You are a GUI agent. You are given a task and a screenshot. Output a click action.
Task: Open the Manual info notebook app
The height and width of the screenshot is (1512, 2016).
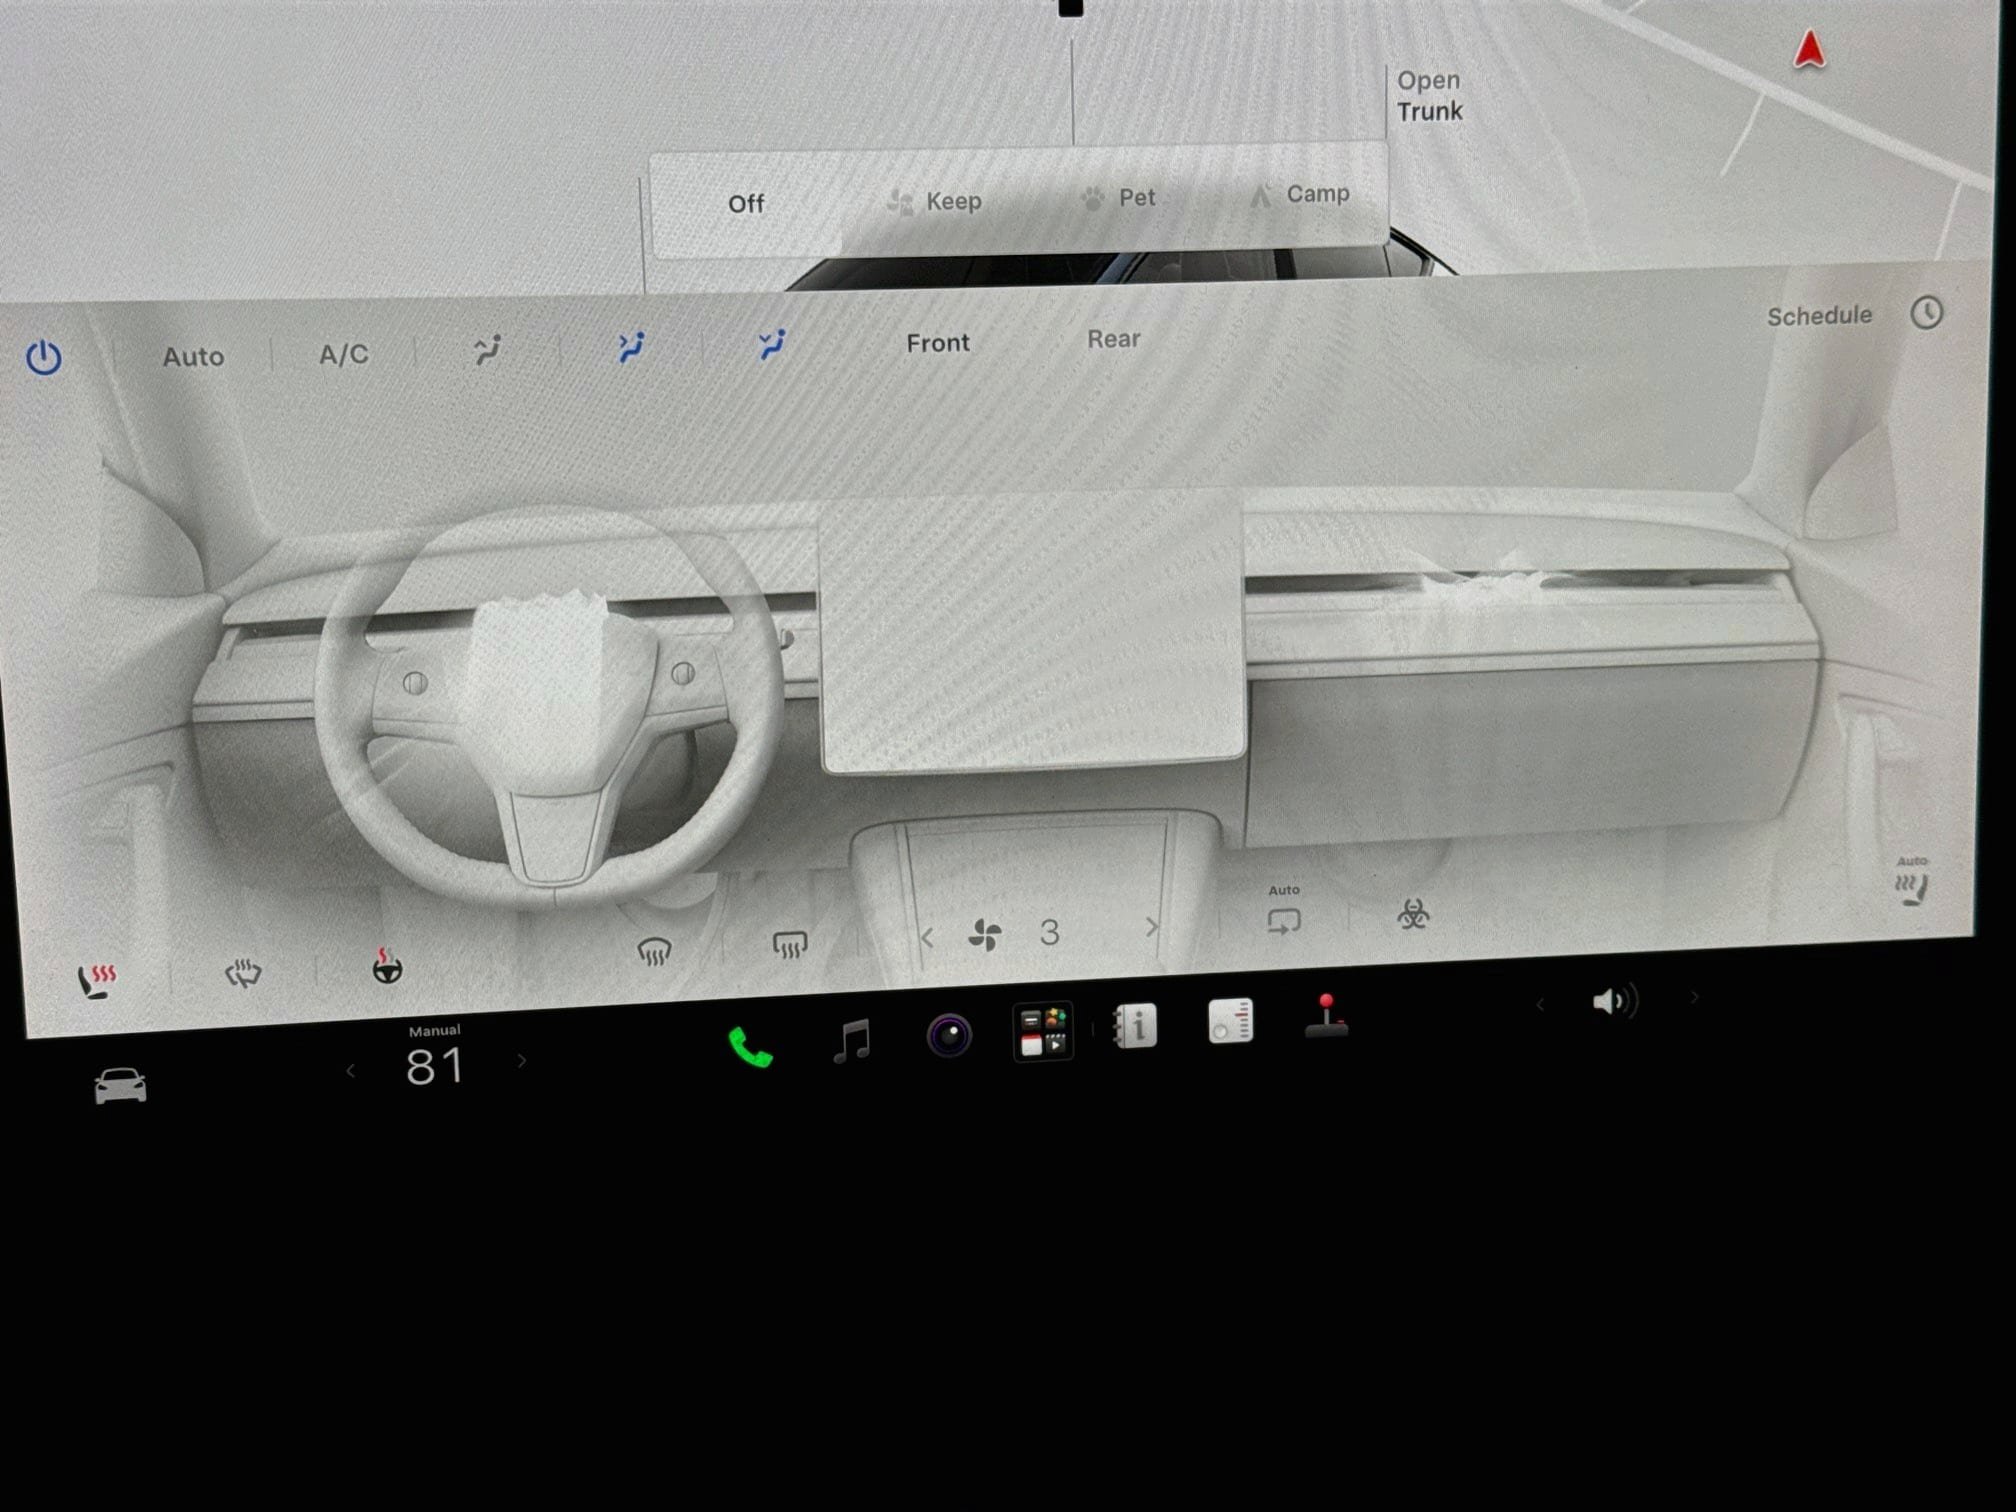[1135, 1025]
